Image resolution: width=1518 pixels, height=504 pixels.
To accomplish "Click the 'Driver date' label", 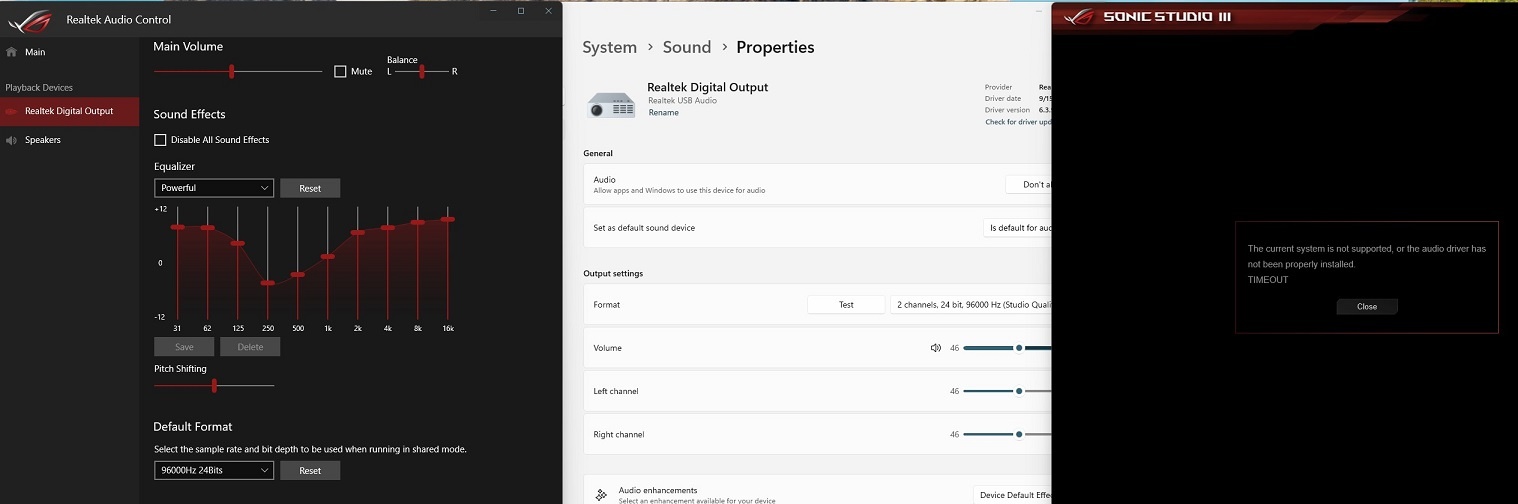I will click(x=1004, y=99).
